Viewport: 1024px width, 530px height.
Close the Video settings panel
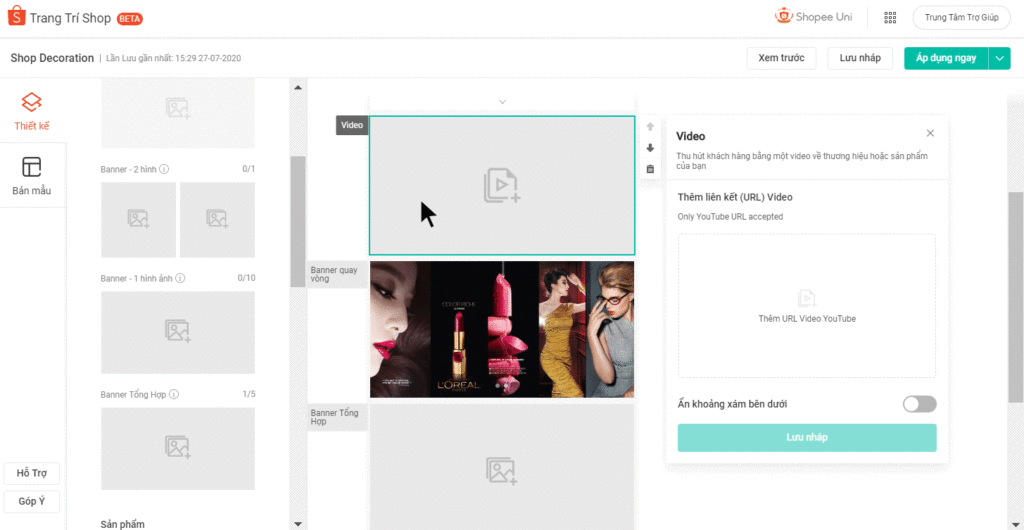930,133
